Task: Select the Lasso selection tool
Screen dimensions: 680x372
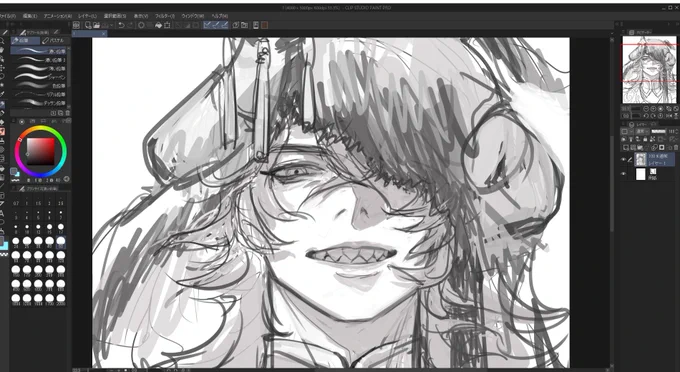Action: 2,76
